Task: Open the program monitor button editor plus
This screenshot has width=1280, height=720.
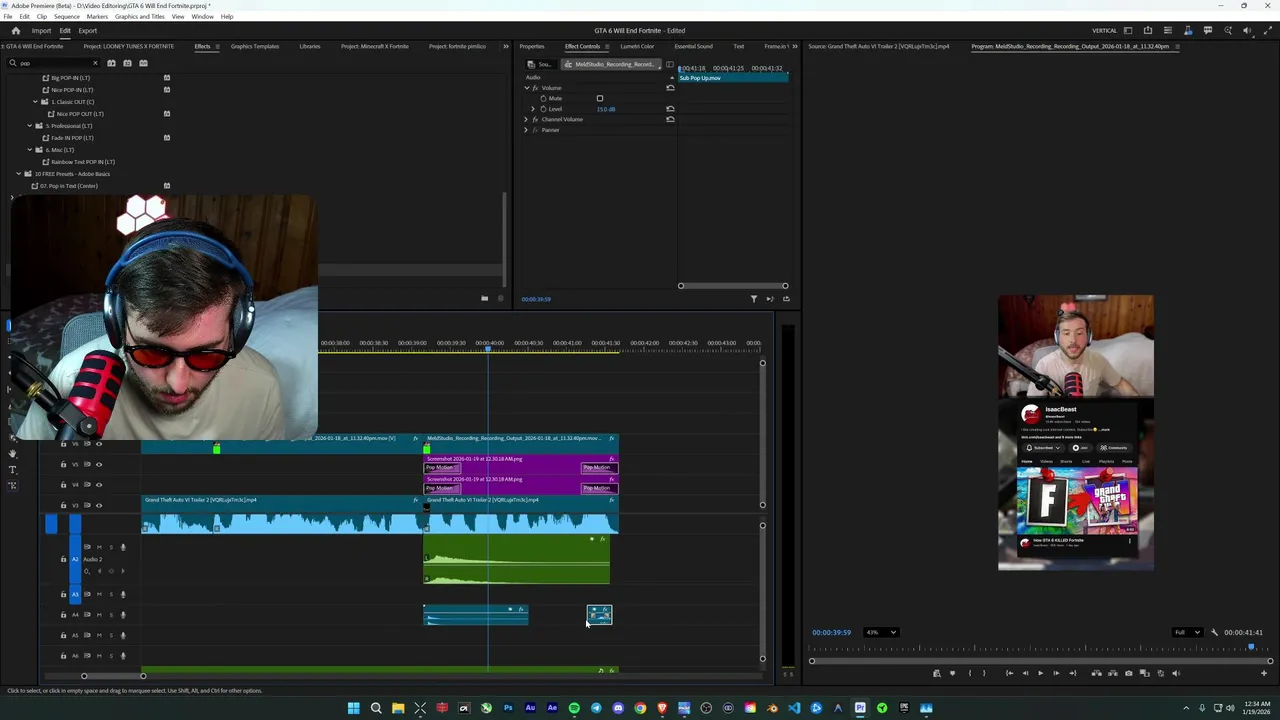Action: (1263, 673)
